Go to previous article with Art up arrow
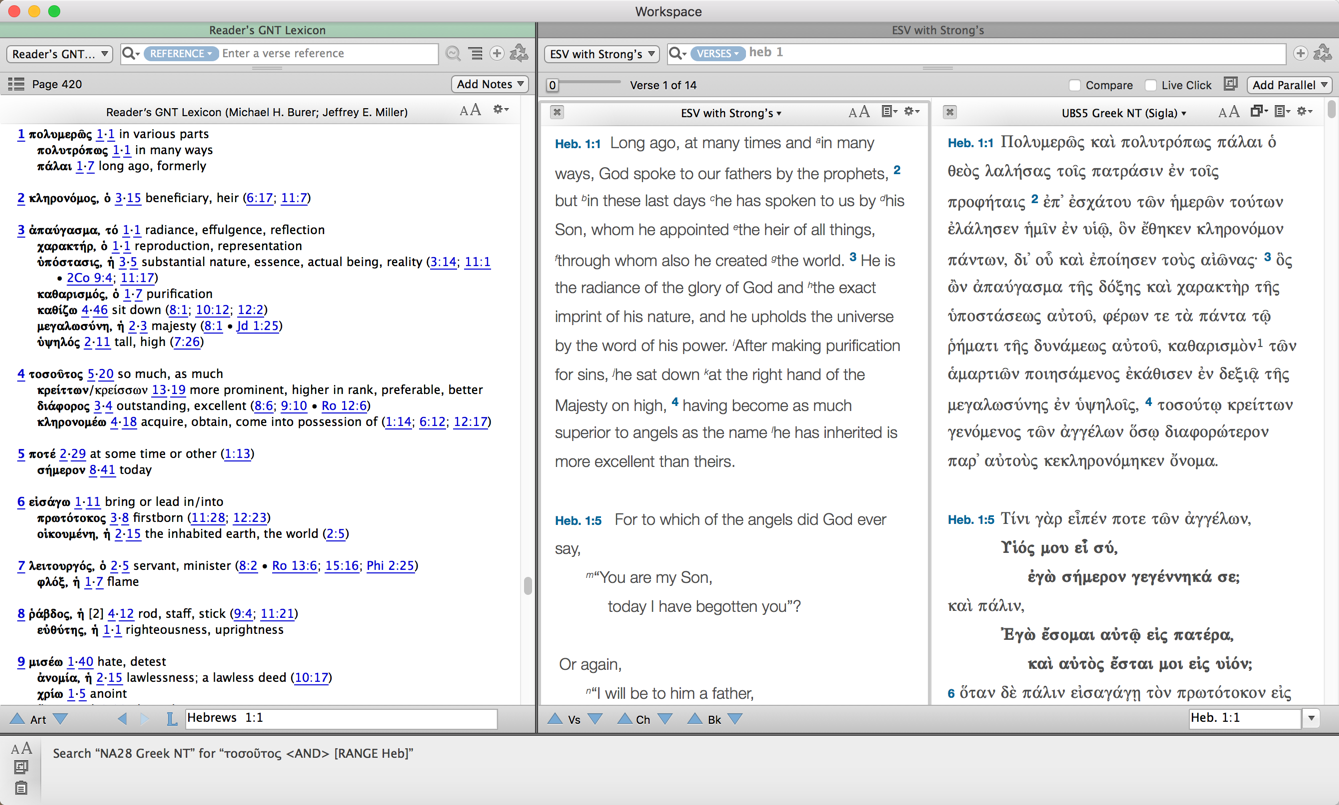 tap(17, 719)
